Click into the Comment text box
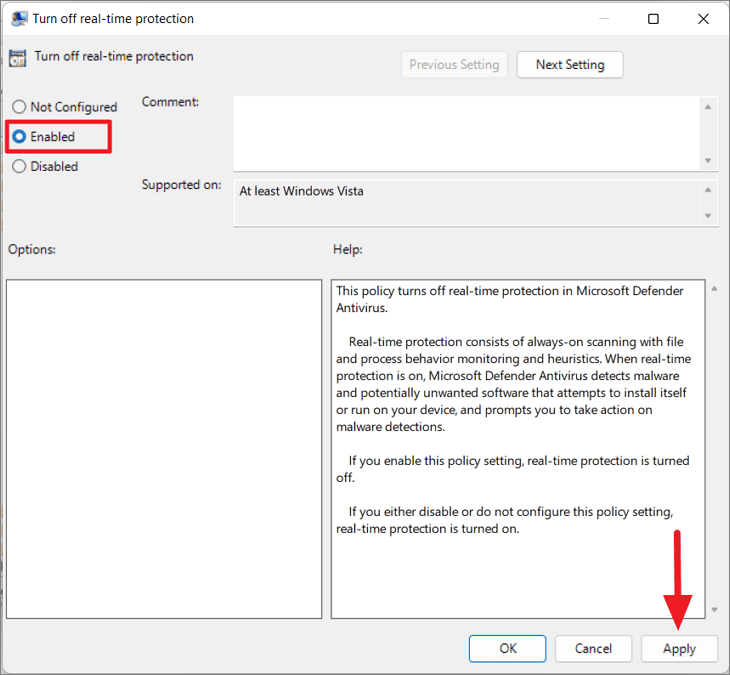 click(467, 134)
